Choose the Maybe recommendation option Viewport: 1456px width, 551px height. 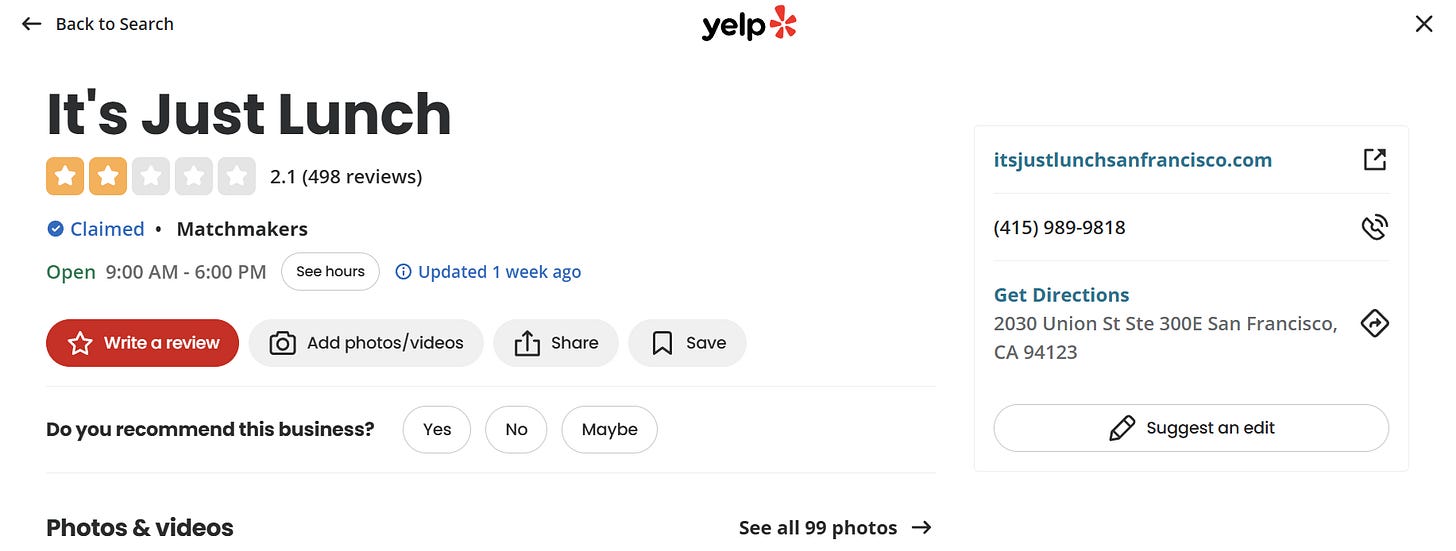click(609, 429)
